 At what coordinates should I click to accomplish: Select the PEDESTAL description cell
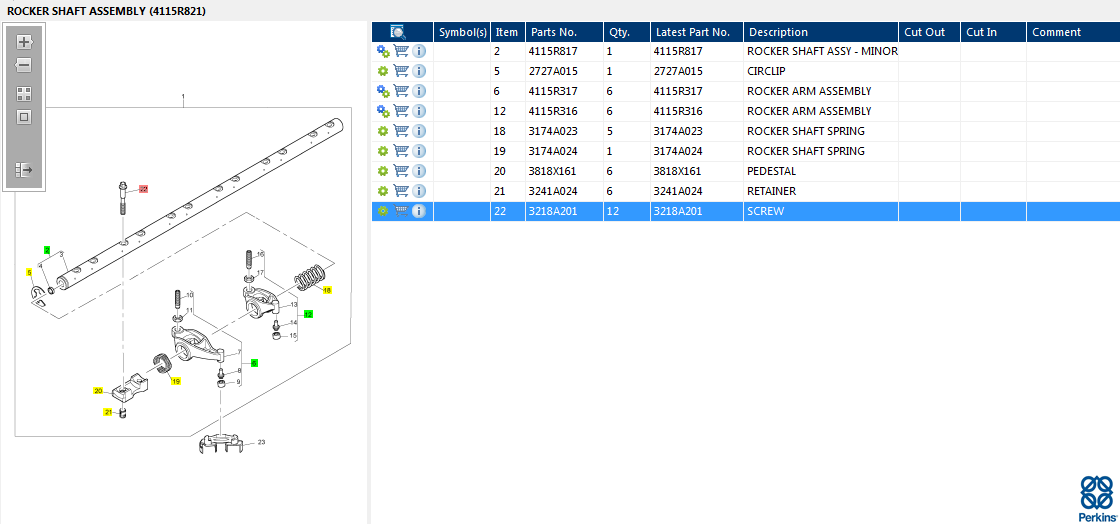coord(821,171)
